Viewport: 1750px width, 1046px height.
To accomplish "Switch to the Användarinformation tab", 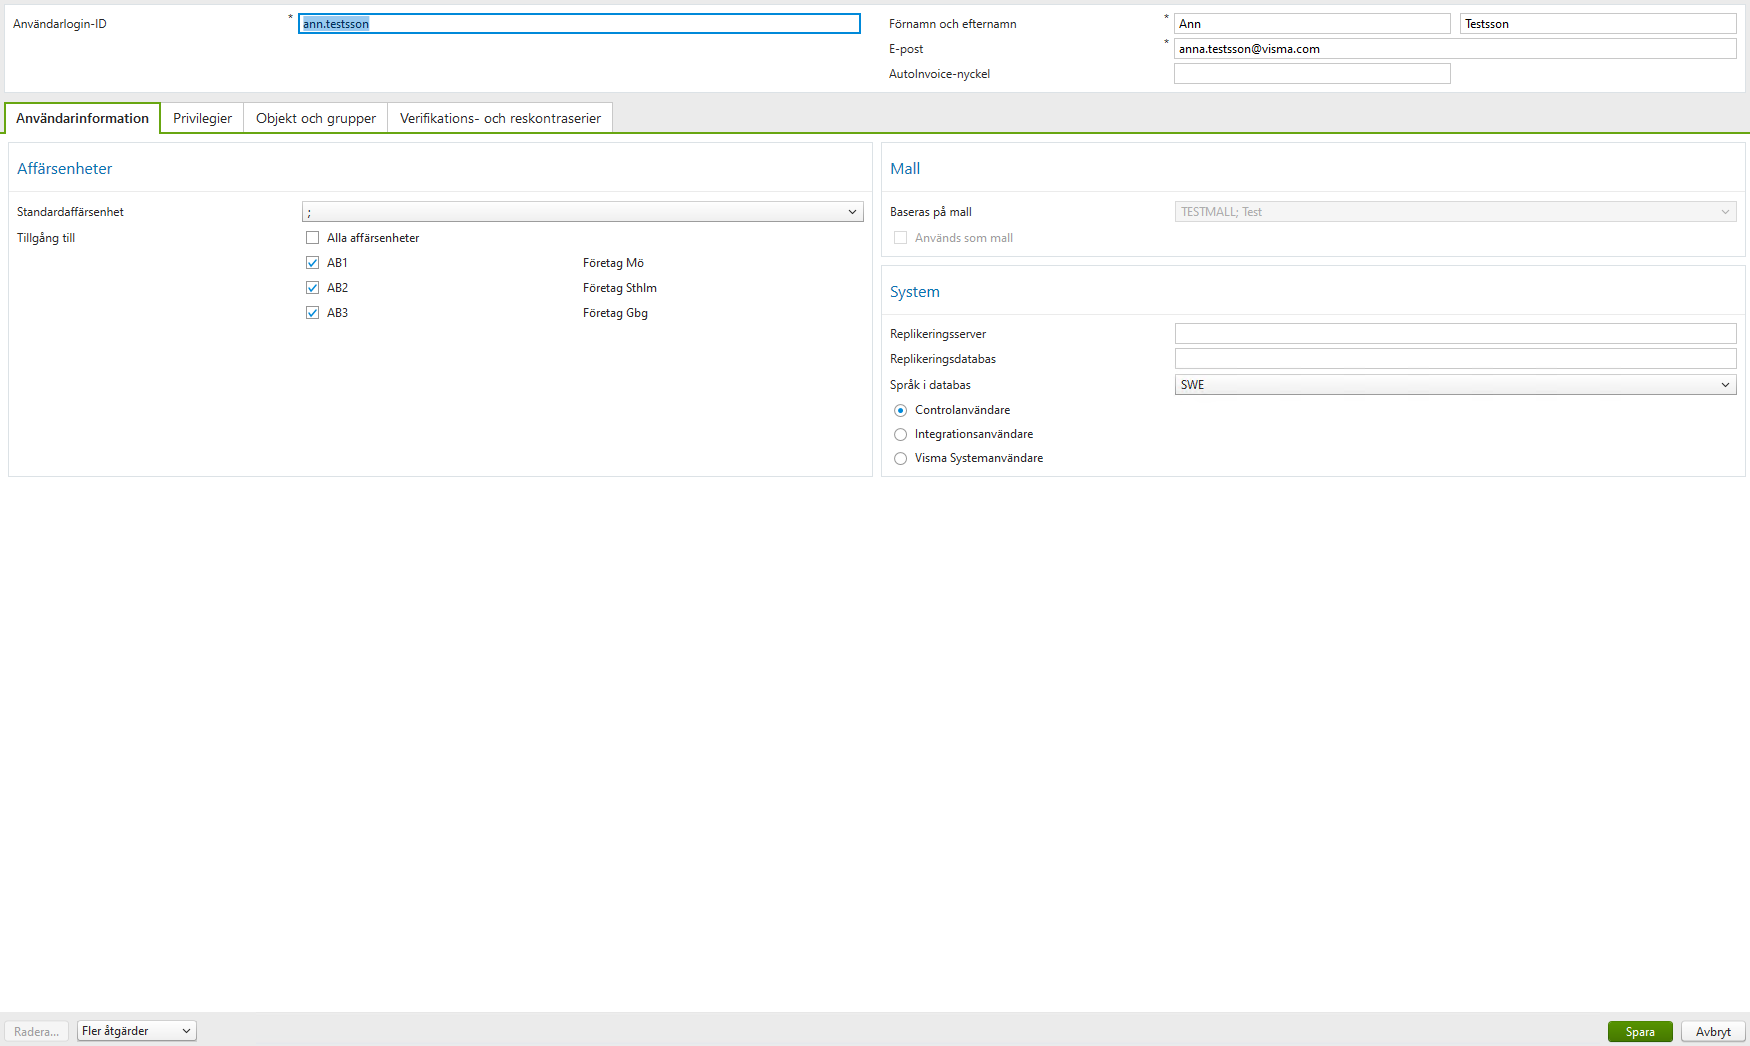I will click(x=83, y=117).
